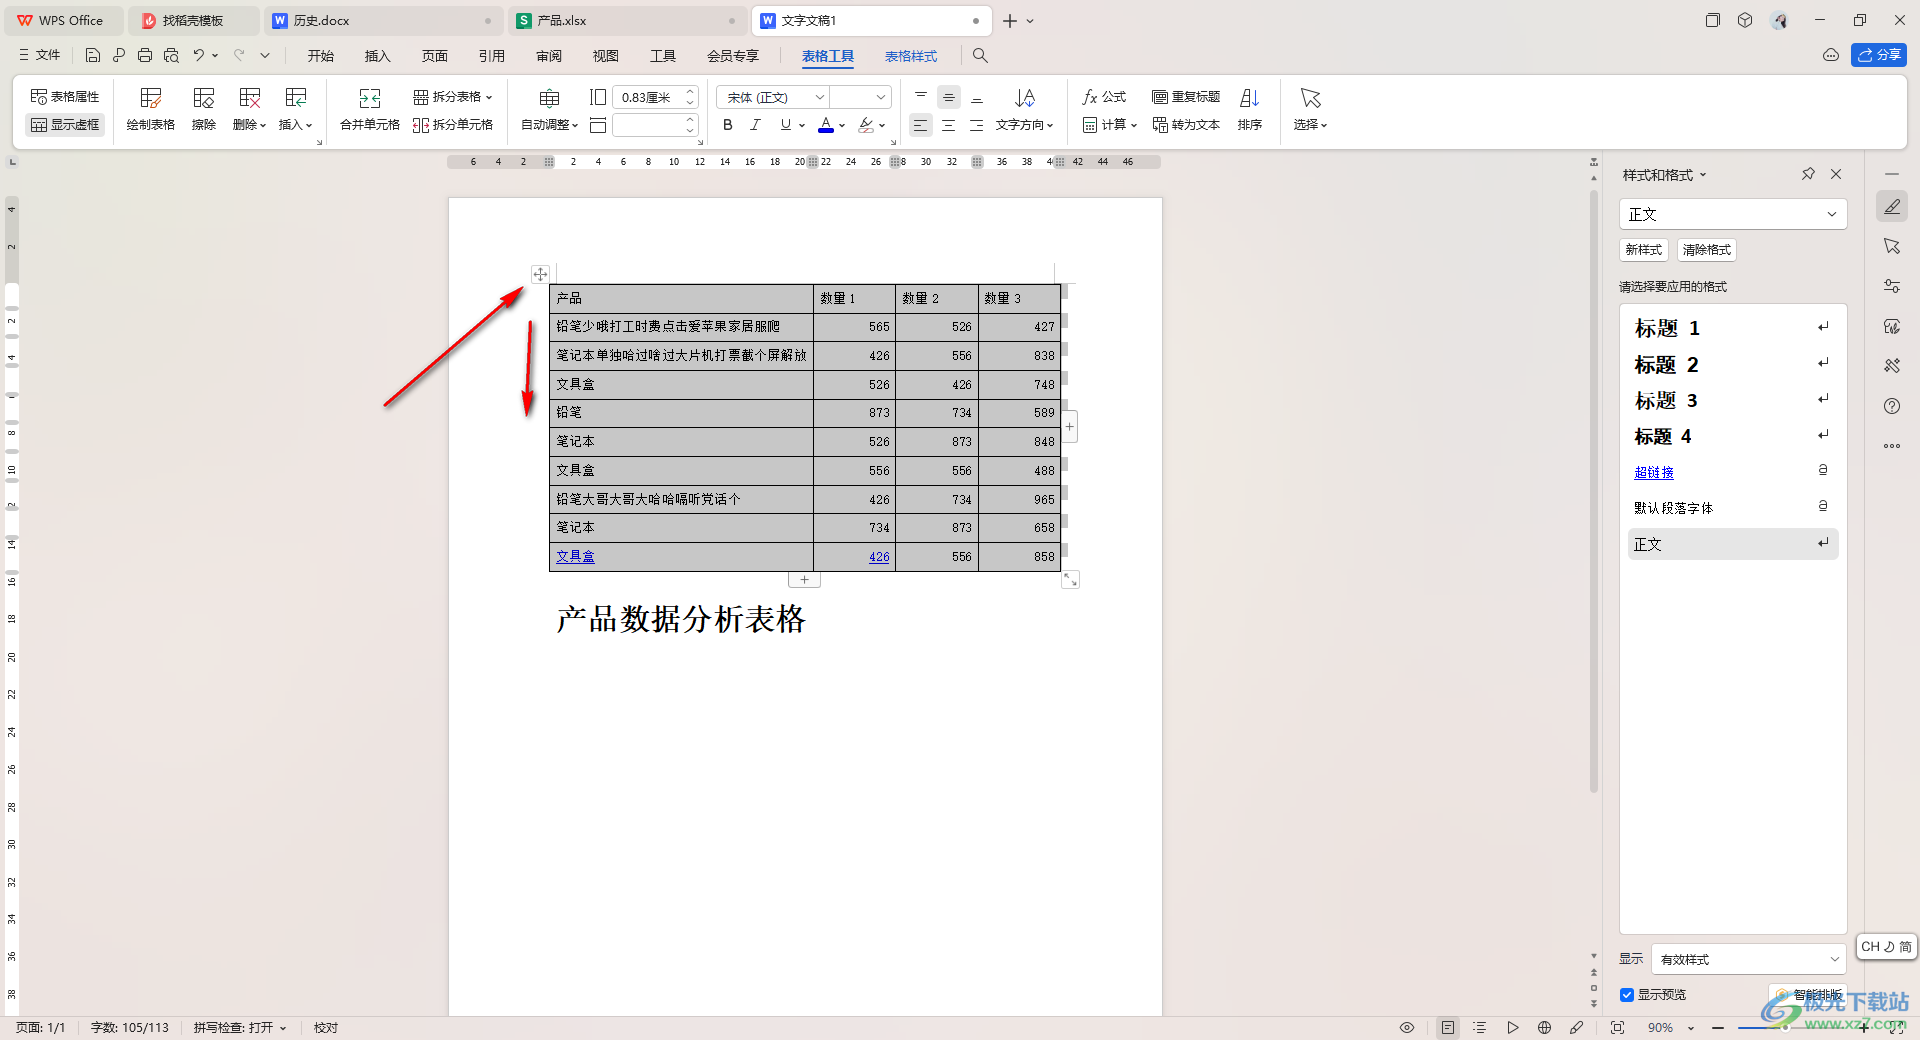
Task: Align text left
Action: click(921, 125)
